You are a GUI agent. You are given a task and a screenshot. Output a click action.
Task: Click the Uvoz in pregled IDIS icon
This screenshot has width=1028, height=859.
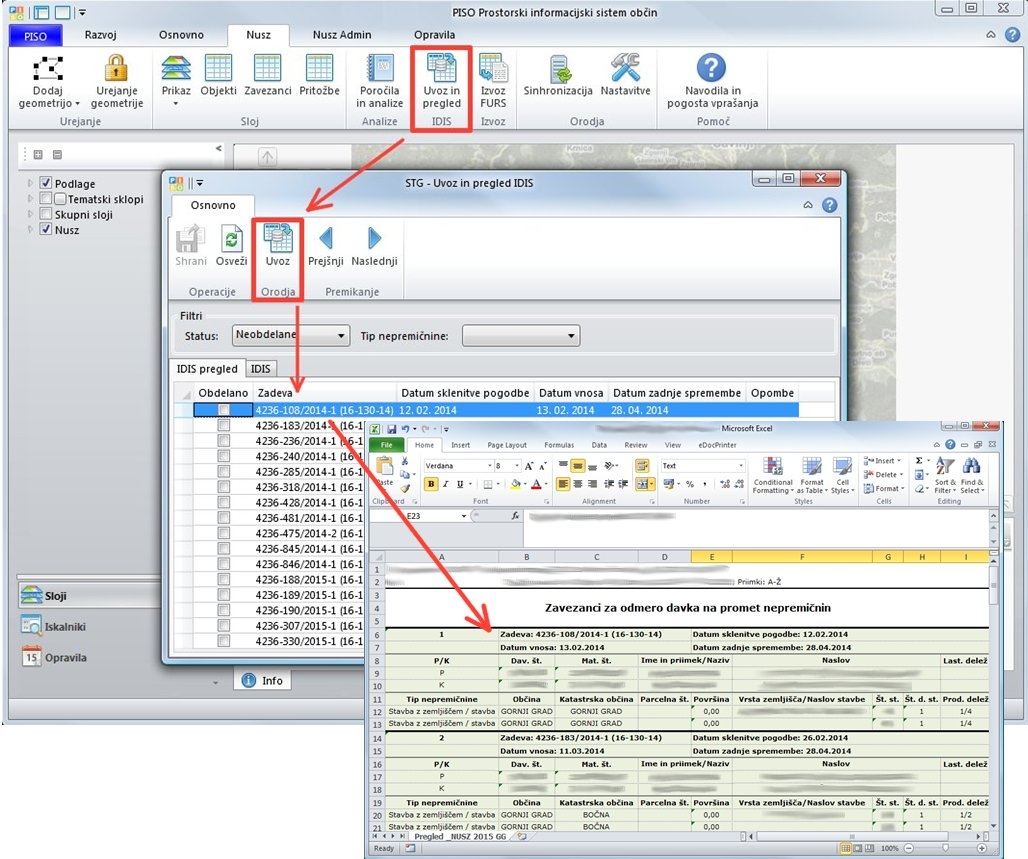click(x=441, y=81)
